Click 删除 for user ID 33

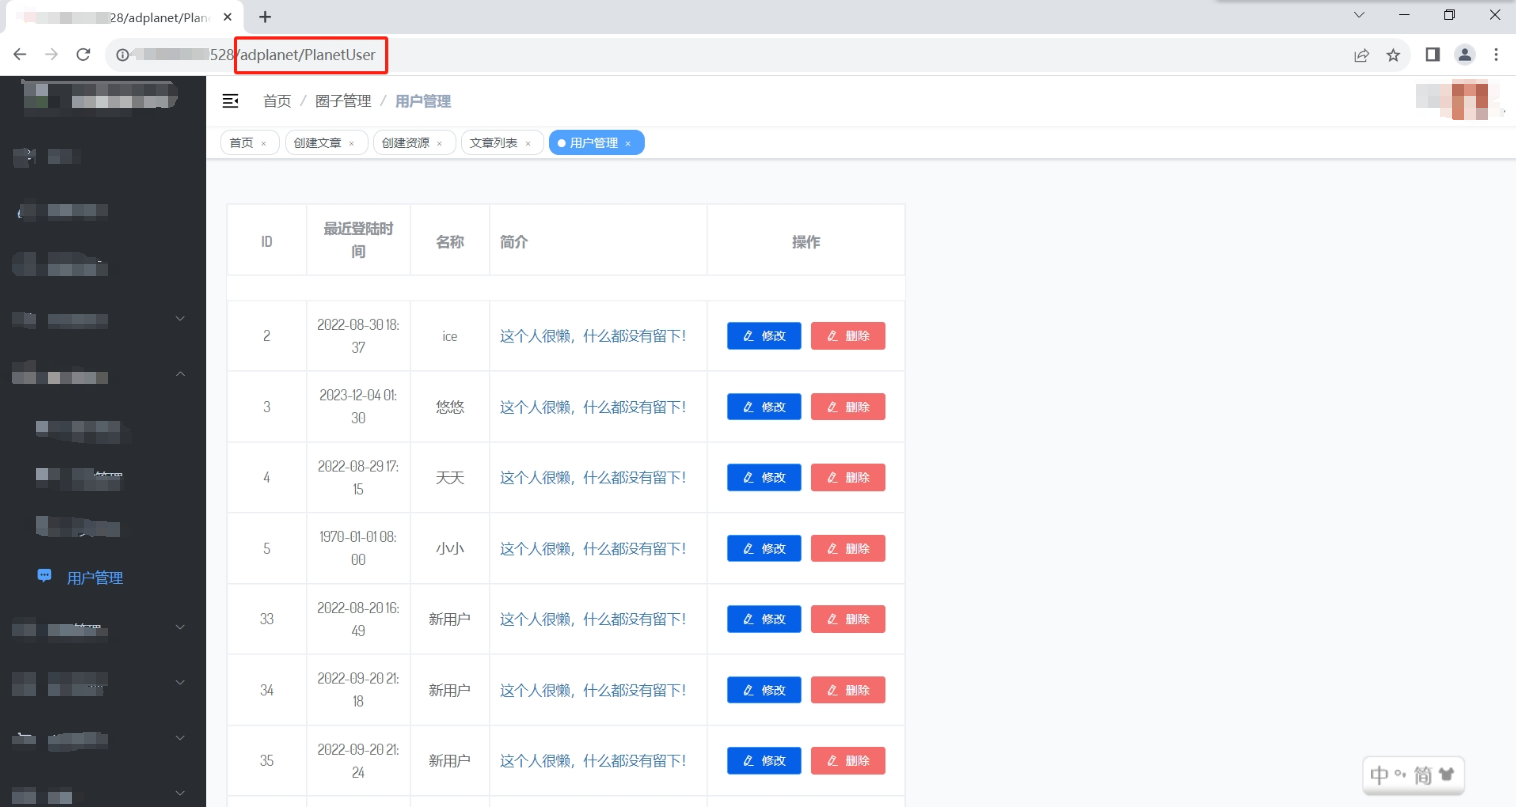click(x=848, y=619)
